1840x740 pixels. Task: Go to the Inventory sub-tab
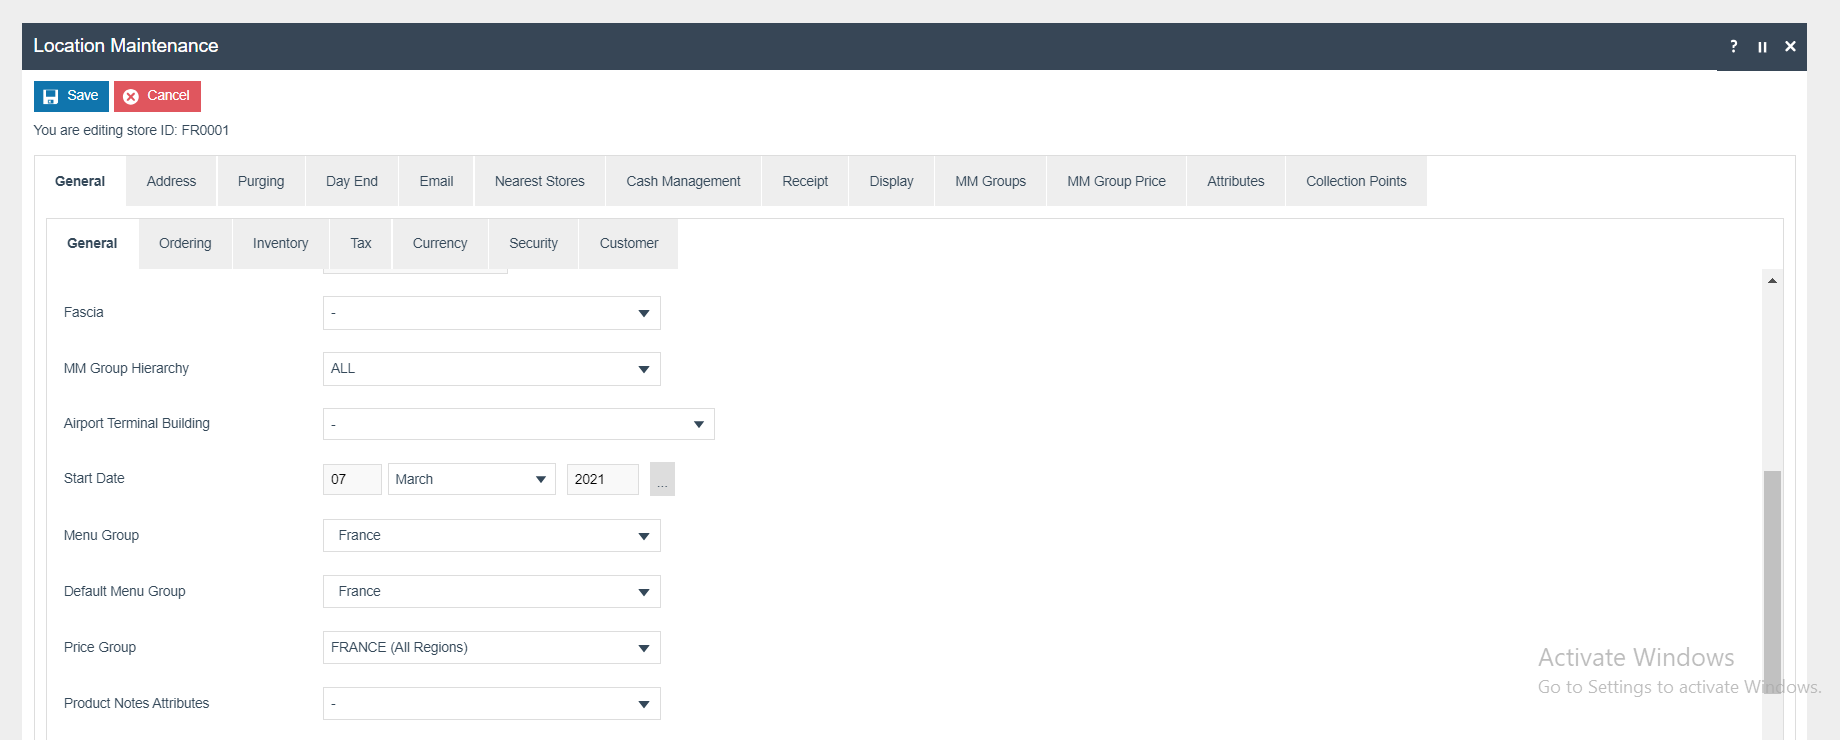coord(280,243)
